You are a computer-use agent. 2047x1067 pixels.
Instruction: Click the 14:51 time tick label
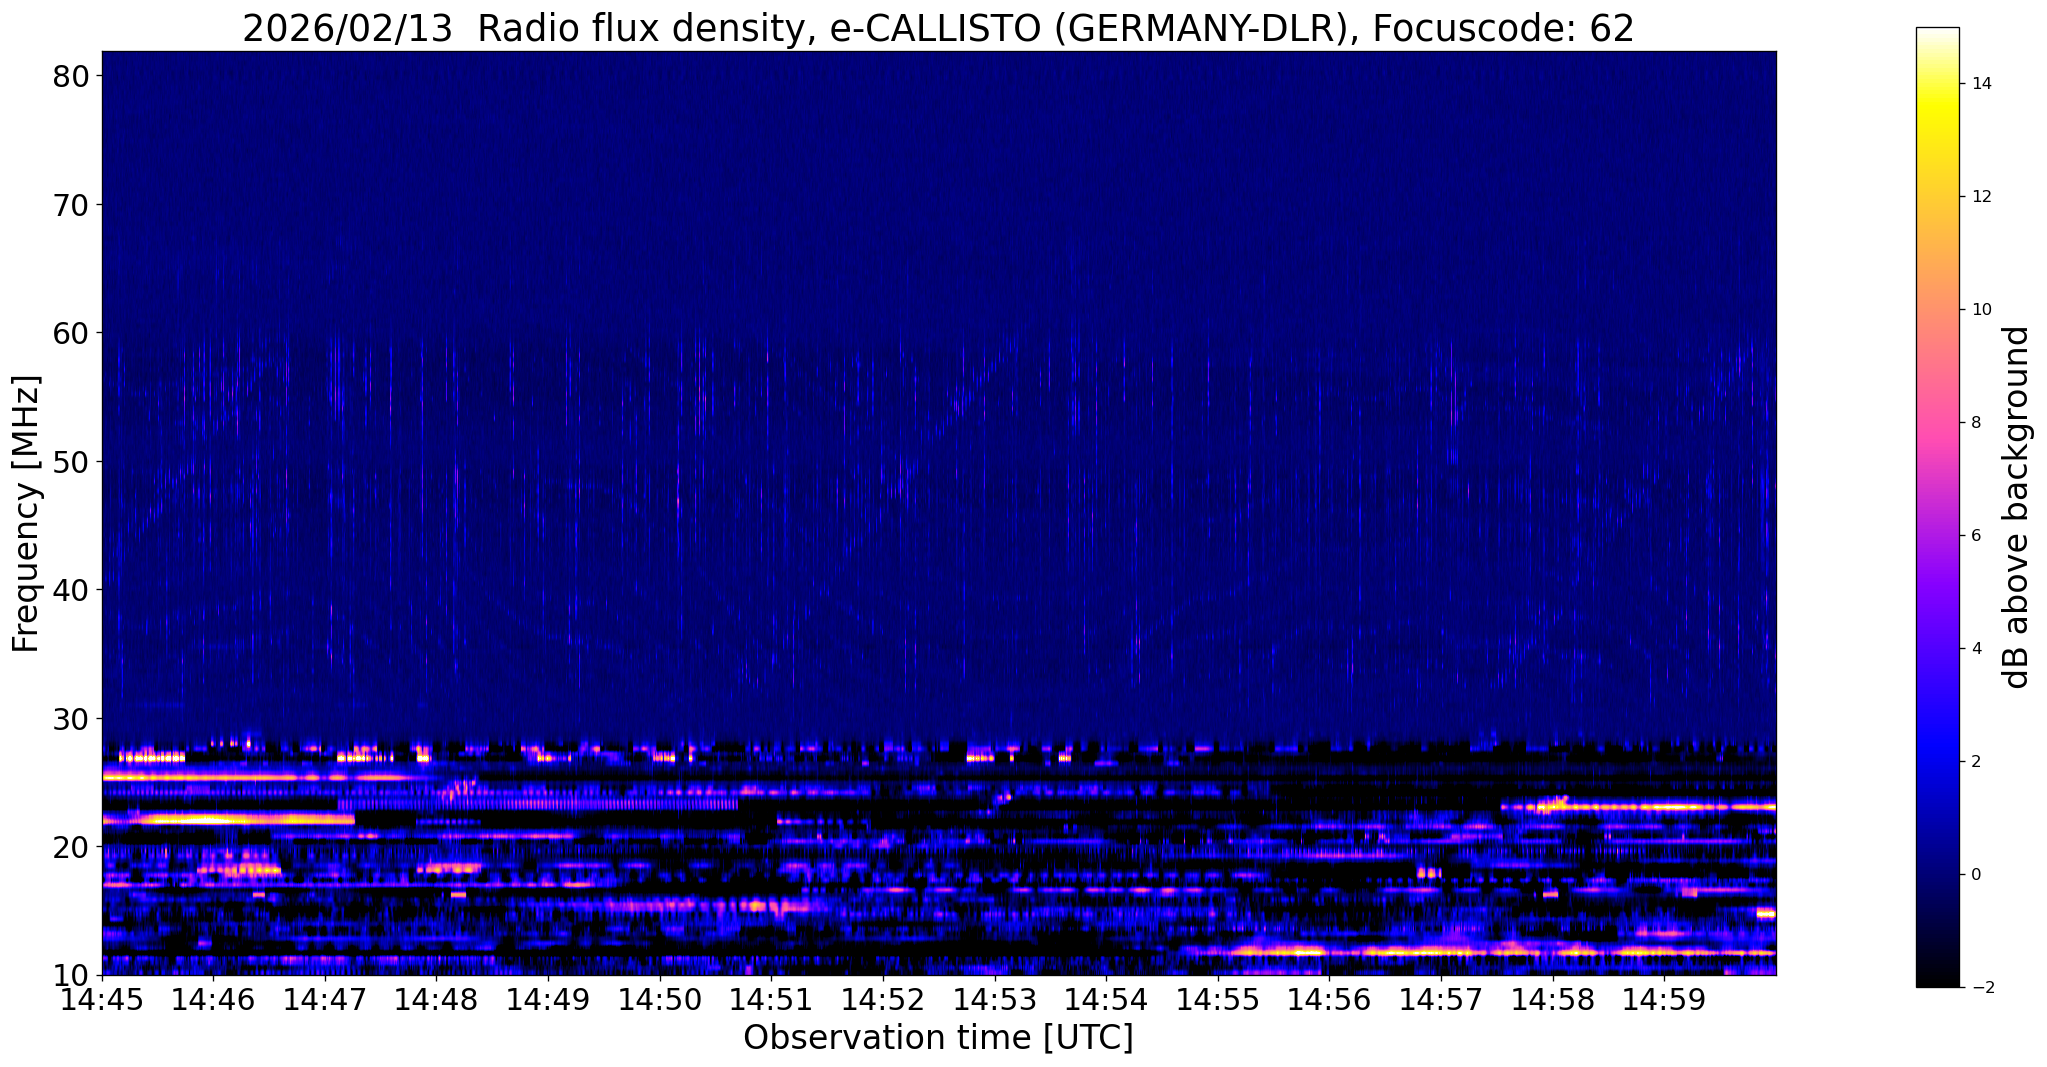pos(771,998)
